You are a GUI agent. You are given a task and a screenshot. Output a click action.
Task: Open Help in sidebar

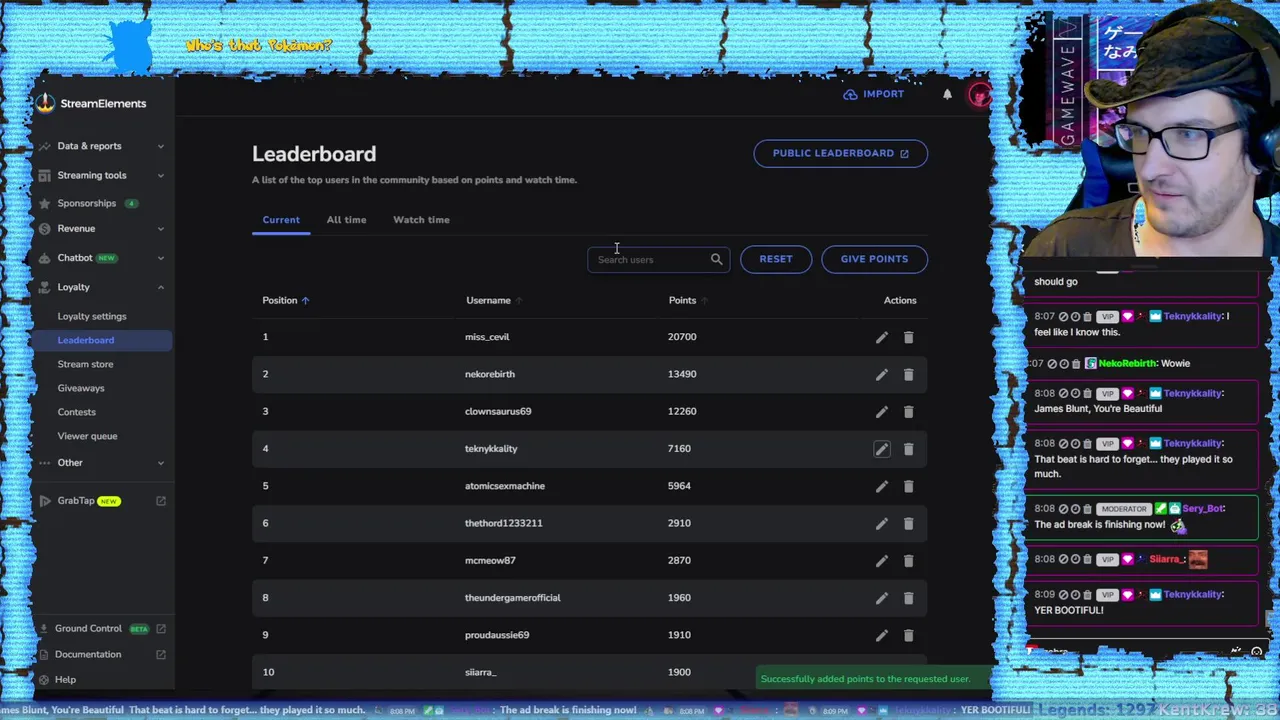point(65,680)
